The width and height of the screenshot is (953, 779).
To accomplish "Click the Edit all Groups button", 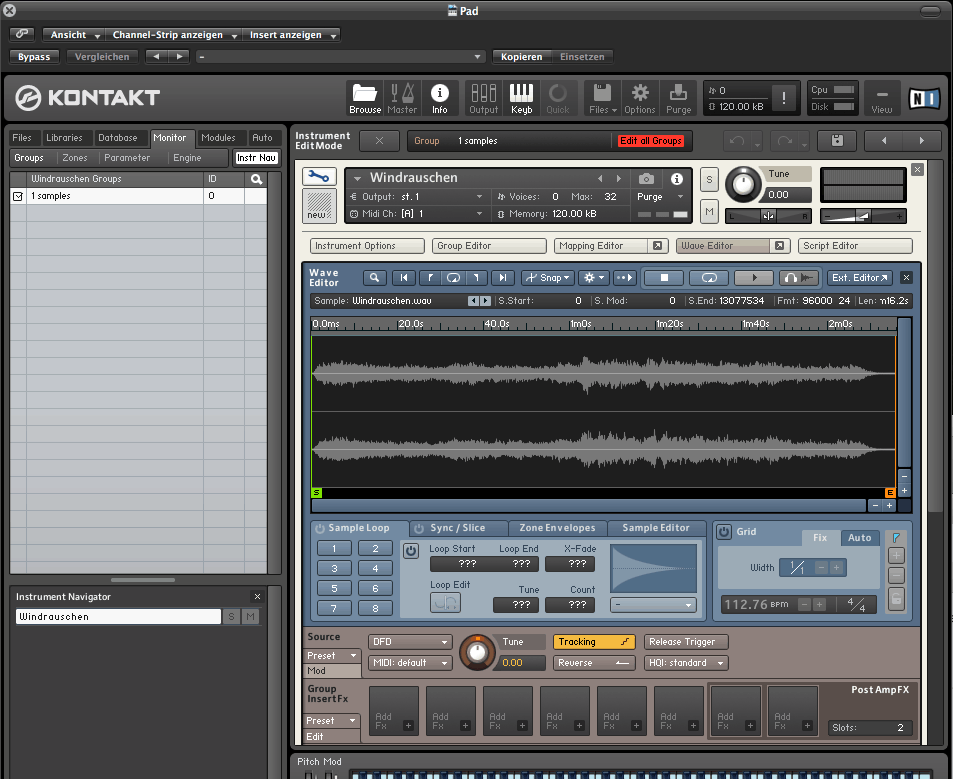I will pyautogui.click(x=651, y=141).
